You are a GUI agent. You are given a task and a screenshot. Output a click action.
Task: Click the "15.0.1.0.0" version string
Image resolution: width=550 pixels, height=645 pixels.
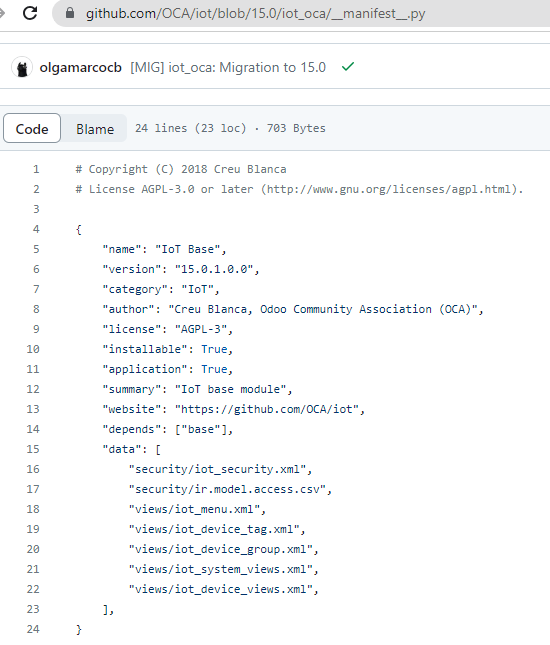pyautogui.click(x=214, y=269)
